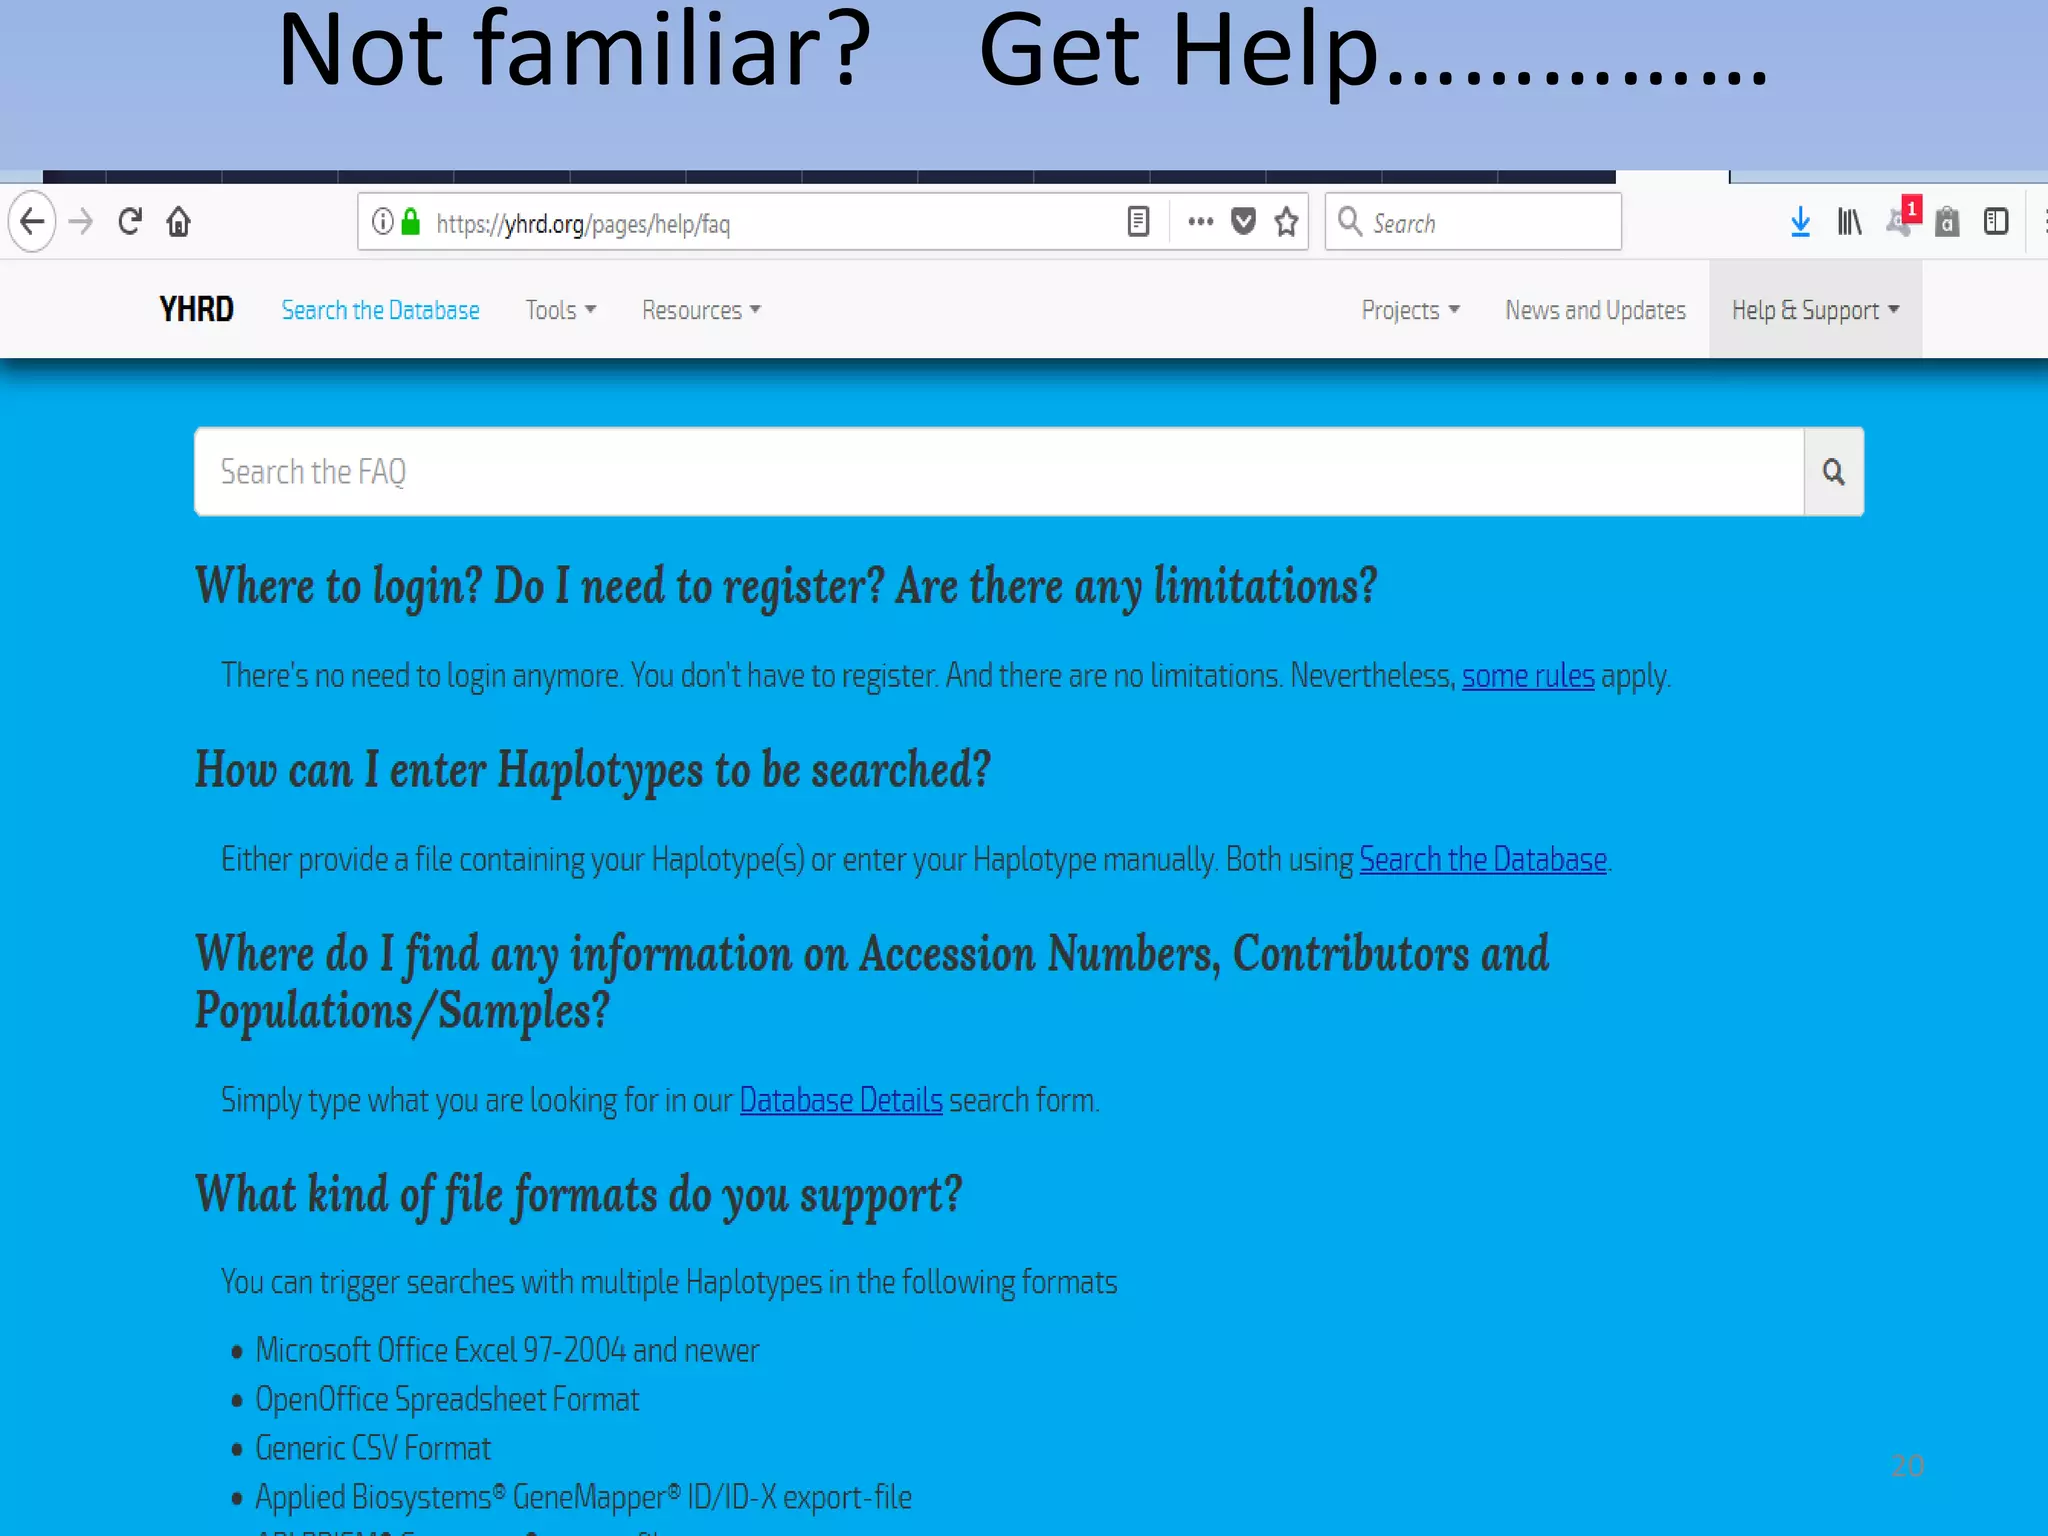Save page to Pocket icon
Screen dimensions: 2048x1536
(1243, 221)
